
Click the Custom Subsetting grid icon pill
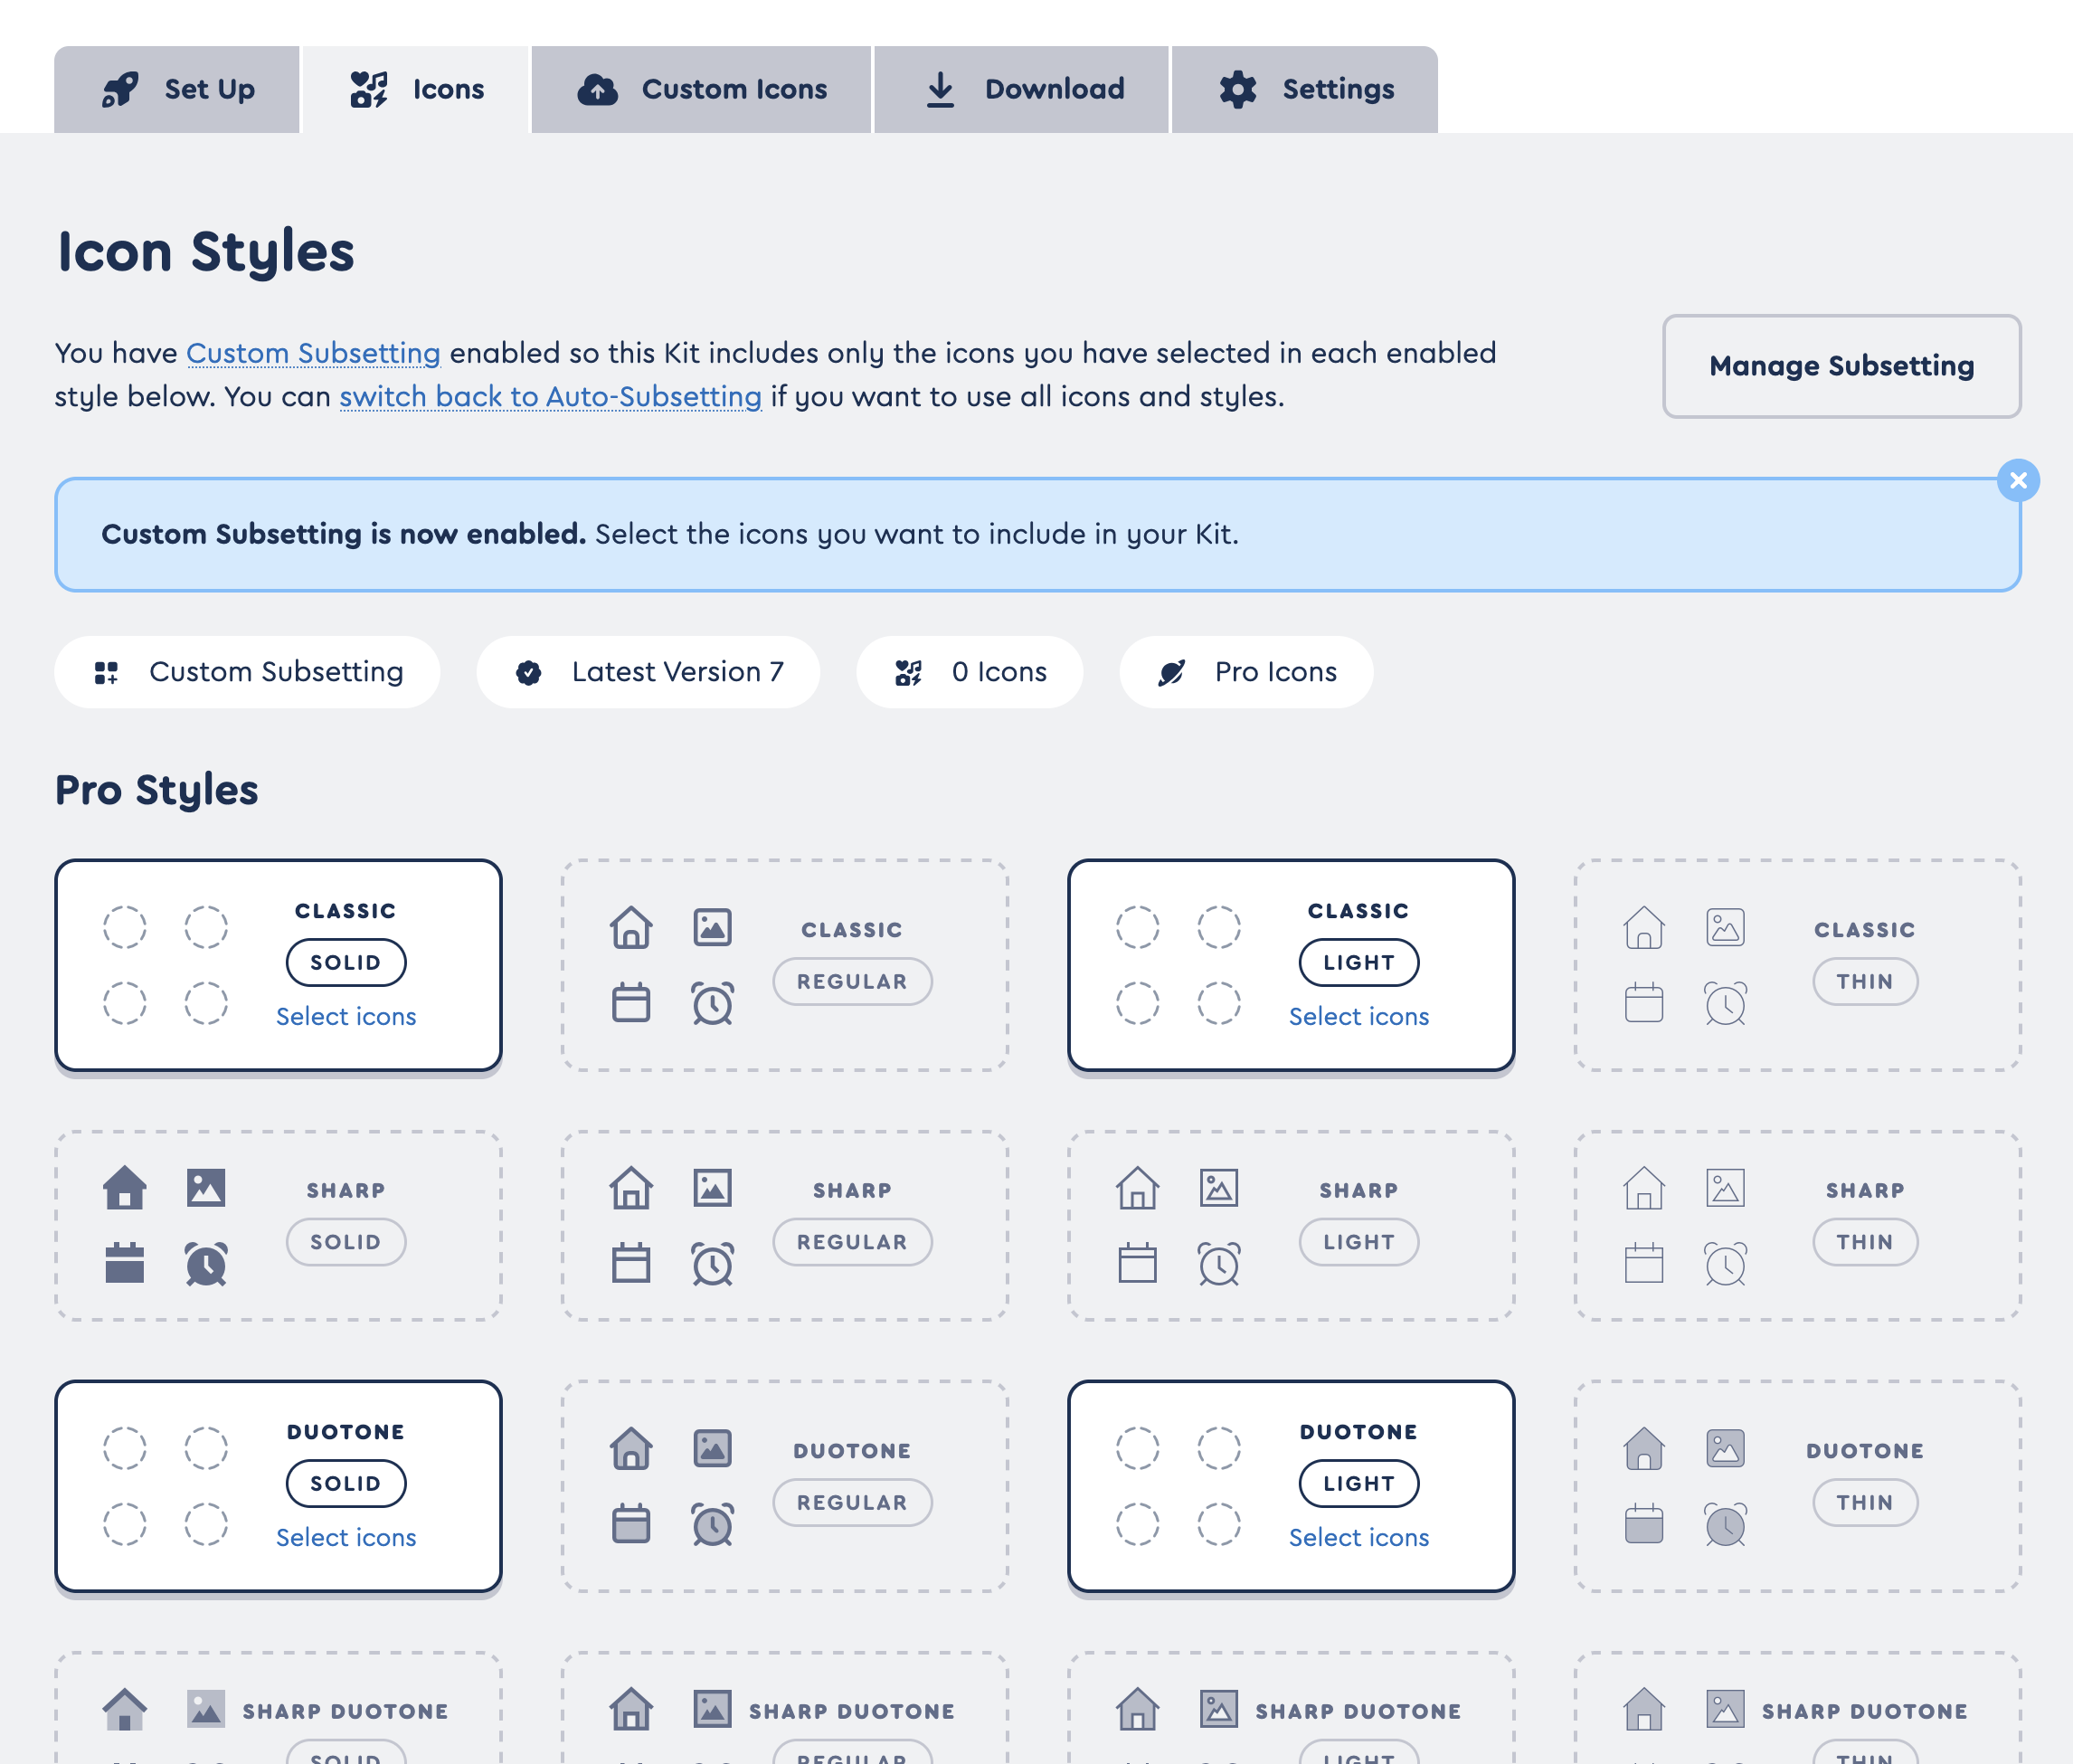(106, 672)
